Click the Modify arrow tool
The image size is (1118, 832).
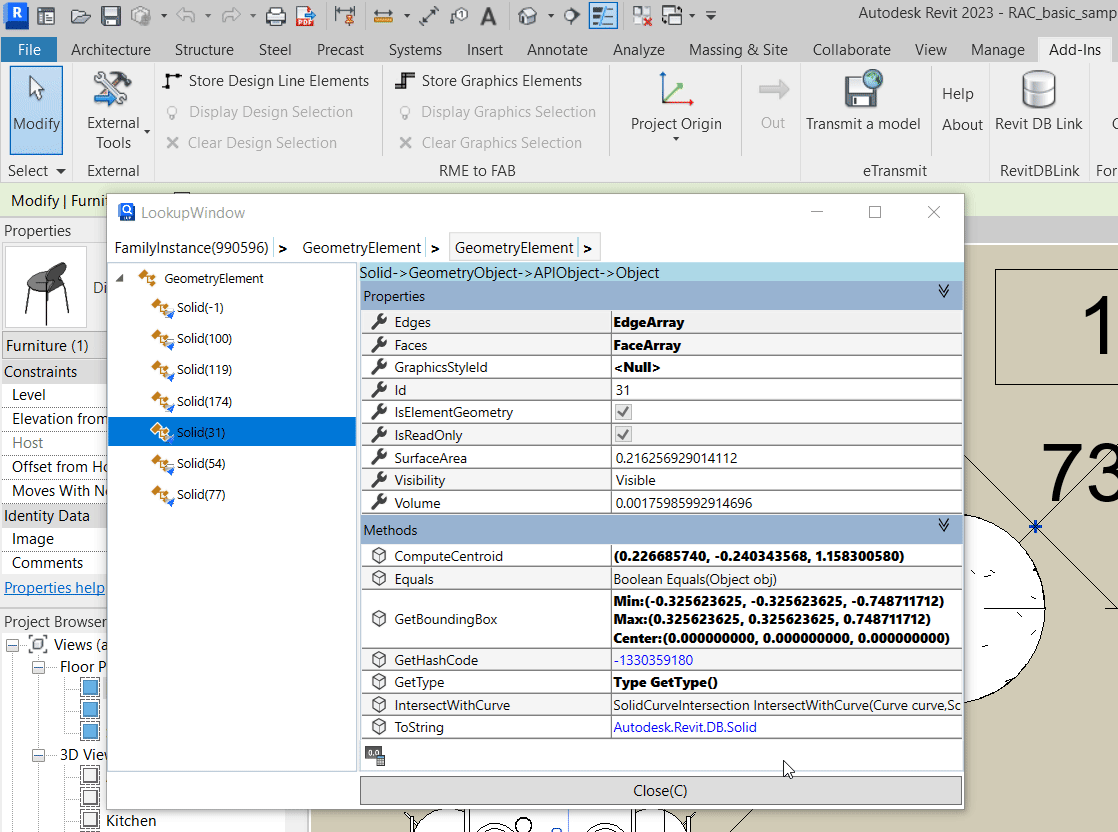click(x=36, y=111)
